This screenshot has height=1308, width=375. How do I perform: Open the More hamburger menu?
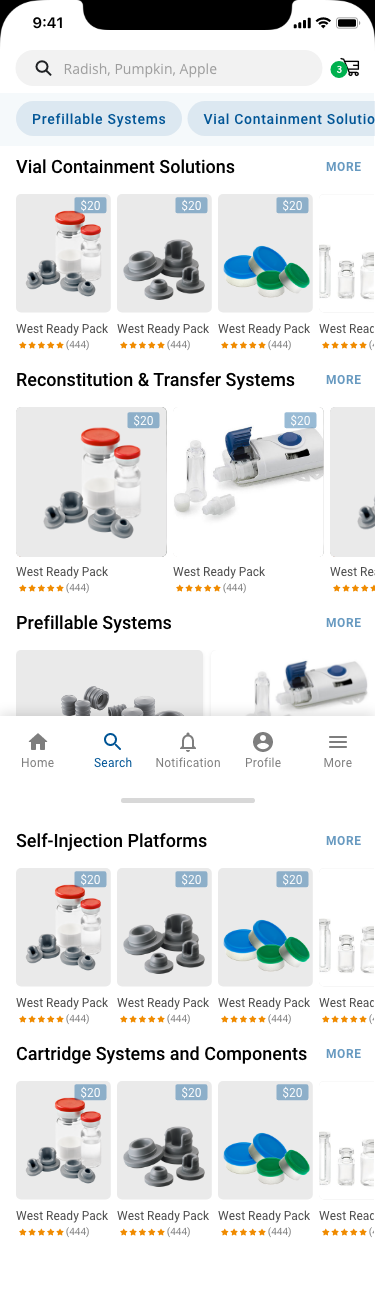point(338,750)
